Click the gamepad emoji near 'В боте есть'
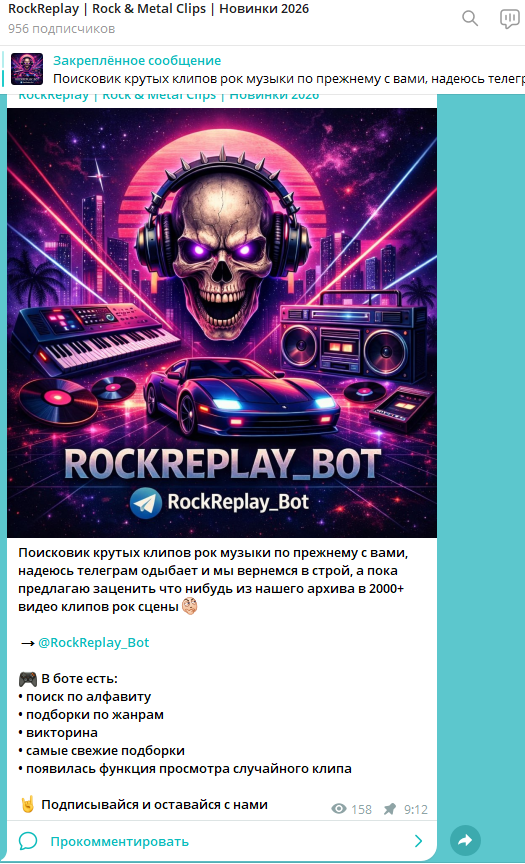 pyautogui.click(x=28, y=679)
